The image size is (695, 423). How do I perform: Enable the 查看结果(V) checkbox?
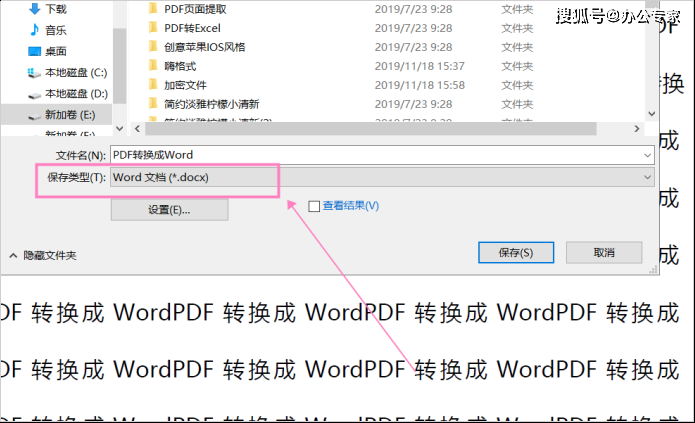314,206
